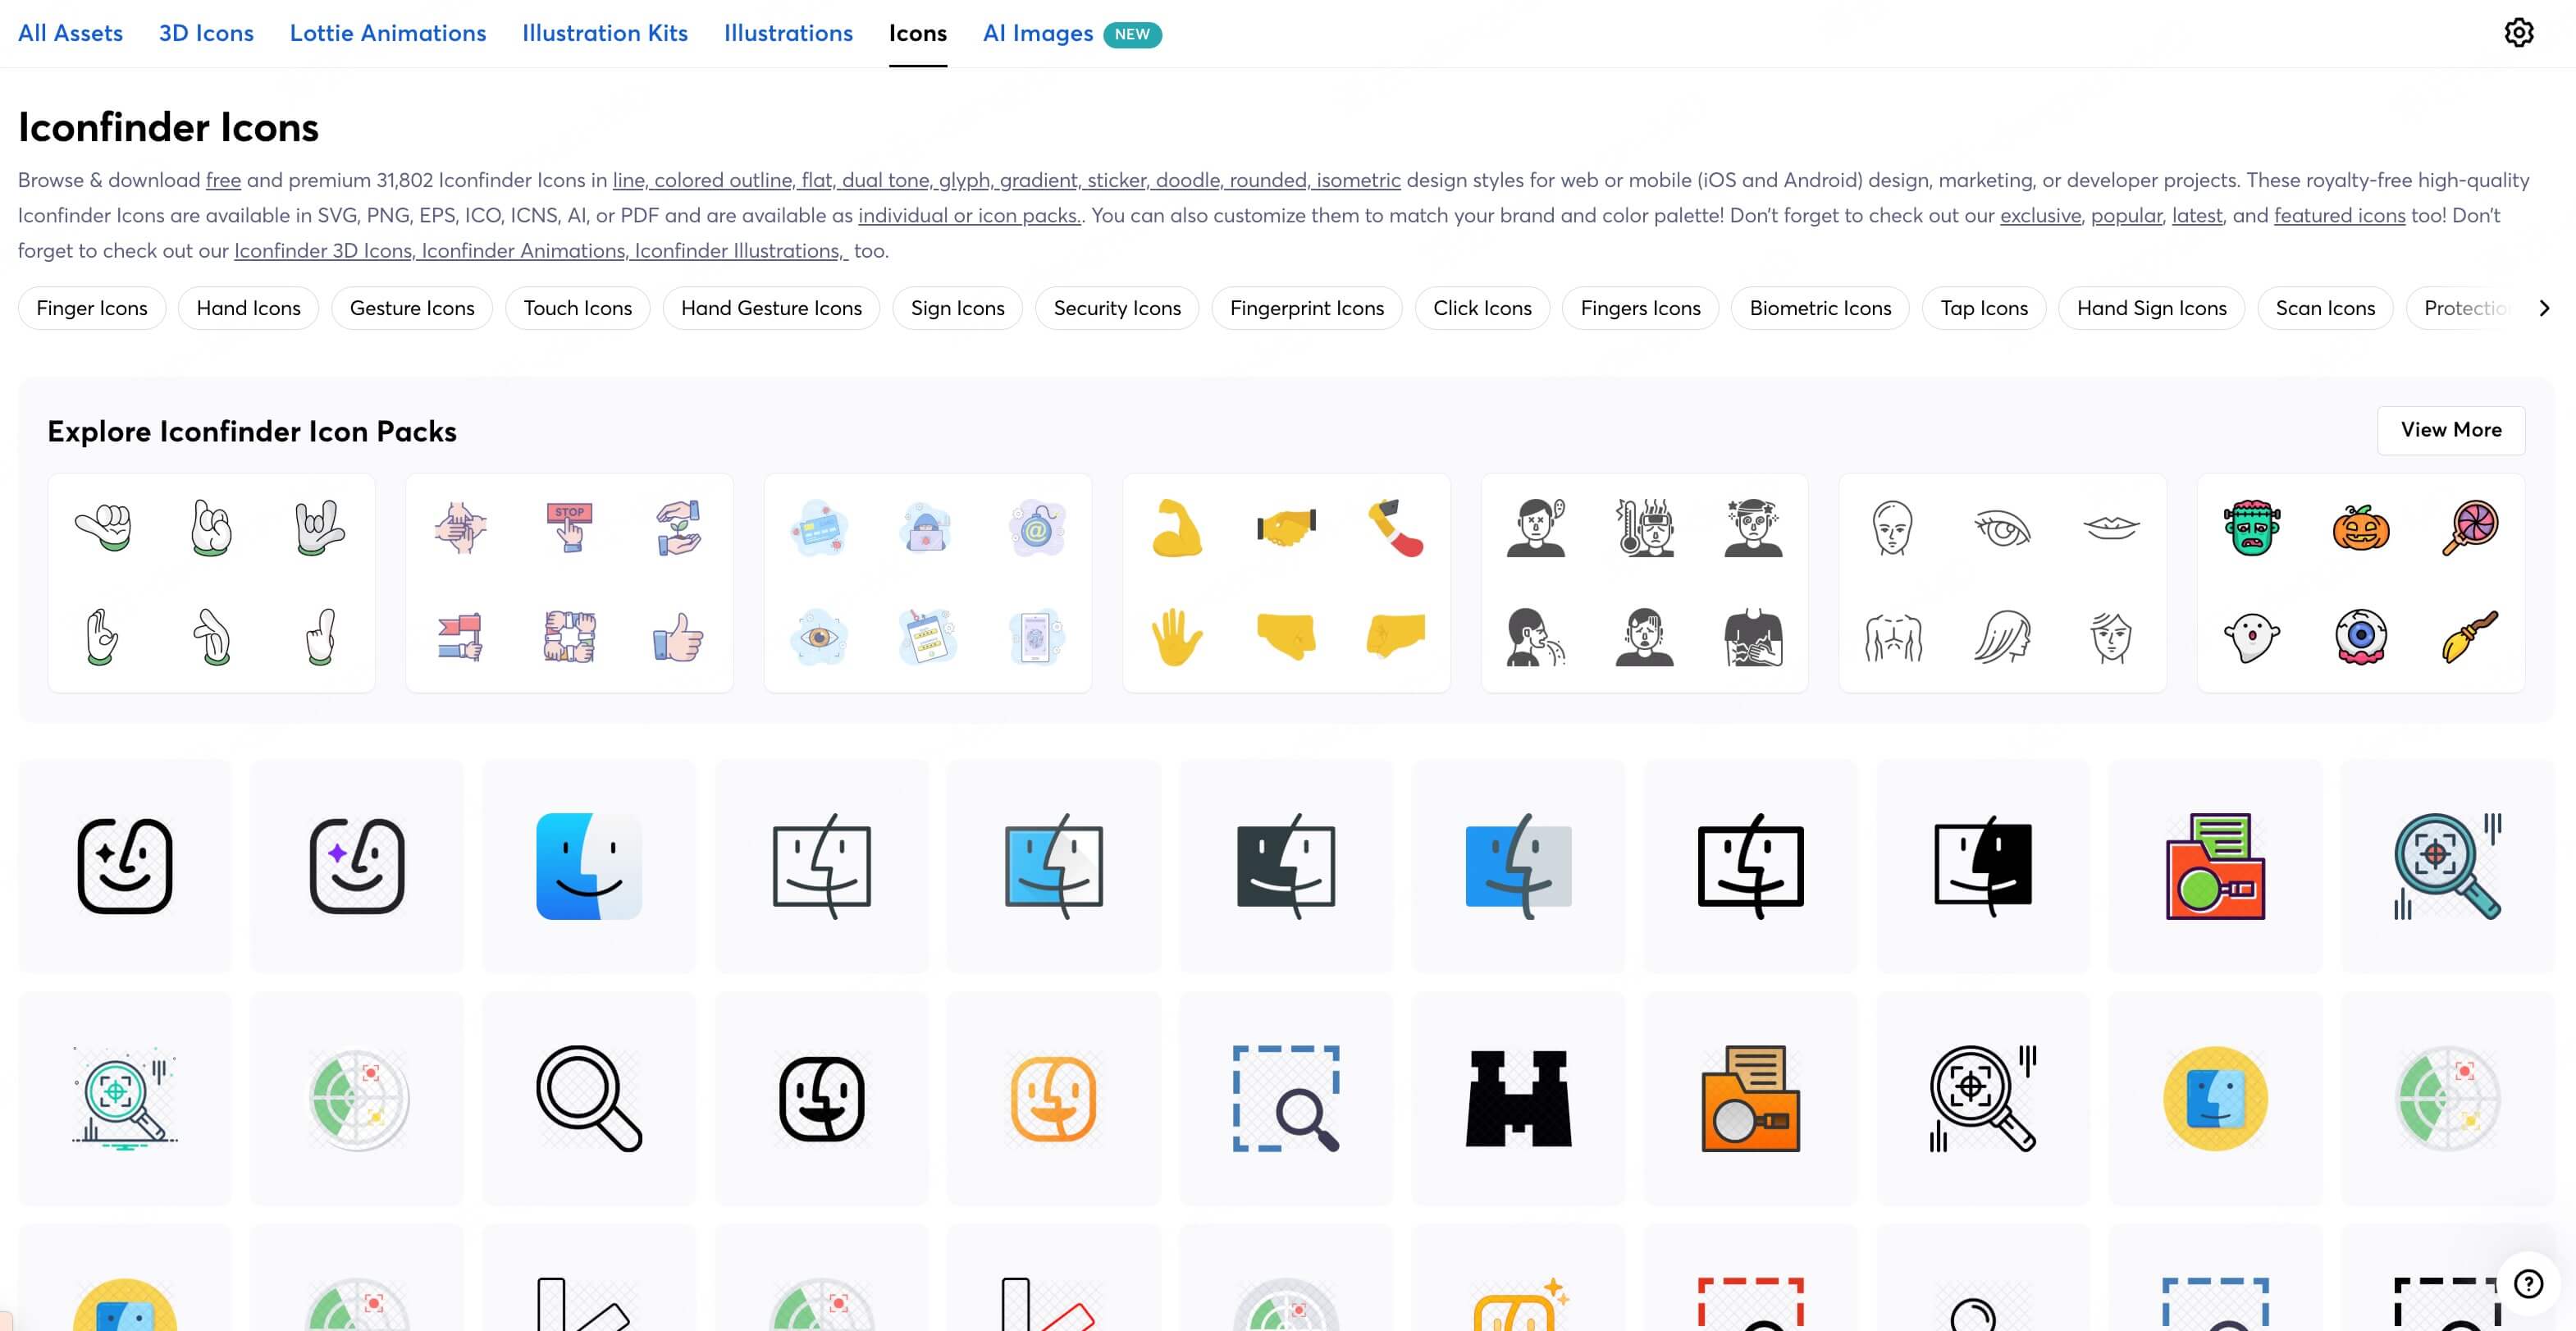The height and width of the screenshot is (1331, 2576).
Task: Filter by Touch Icons tag
Action: (578, 308)
